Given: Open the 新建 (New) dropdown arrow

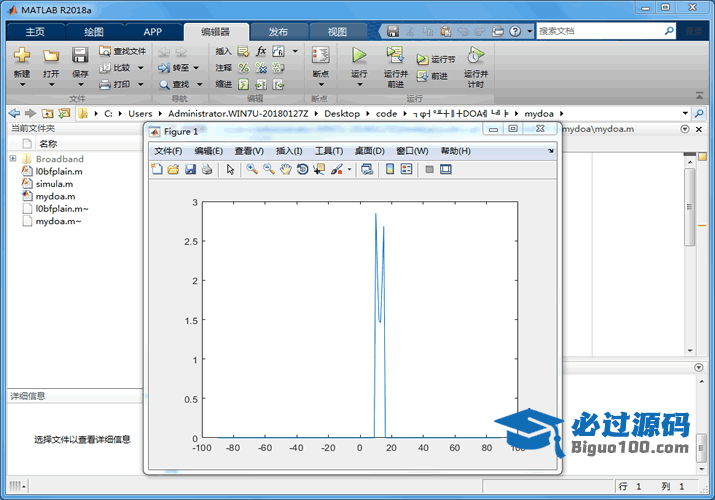Looking at the screenshot, I should 22,85.
